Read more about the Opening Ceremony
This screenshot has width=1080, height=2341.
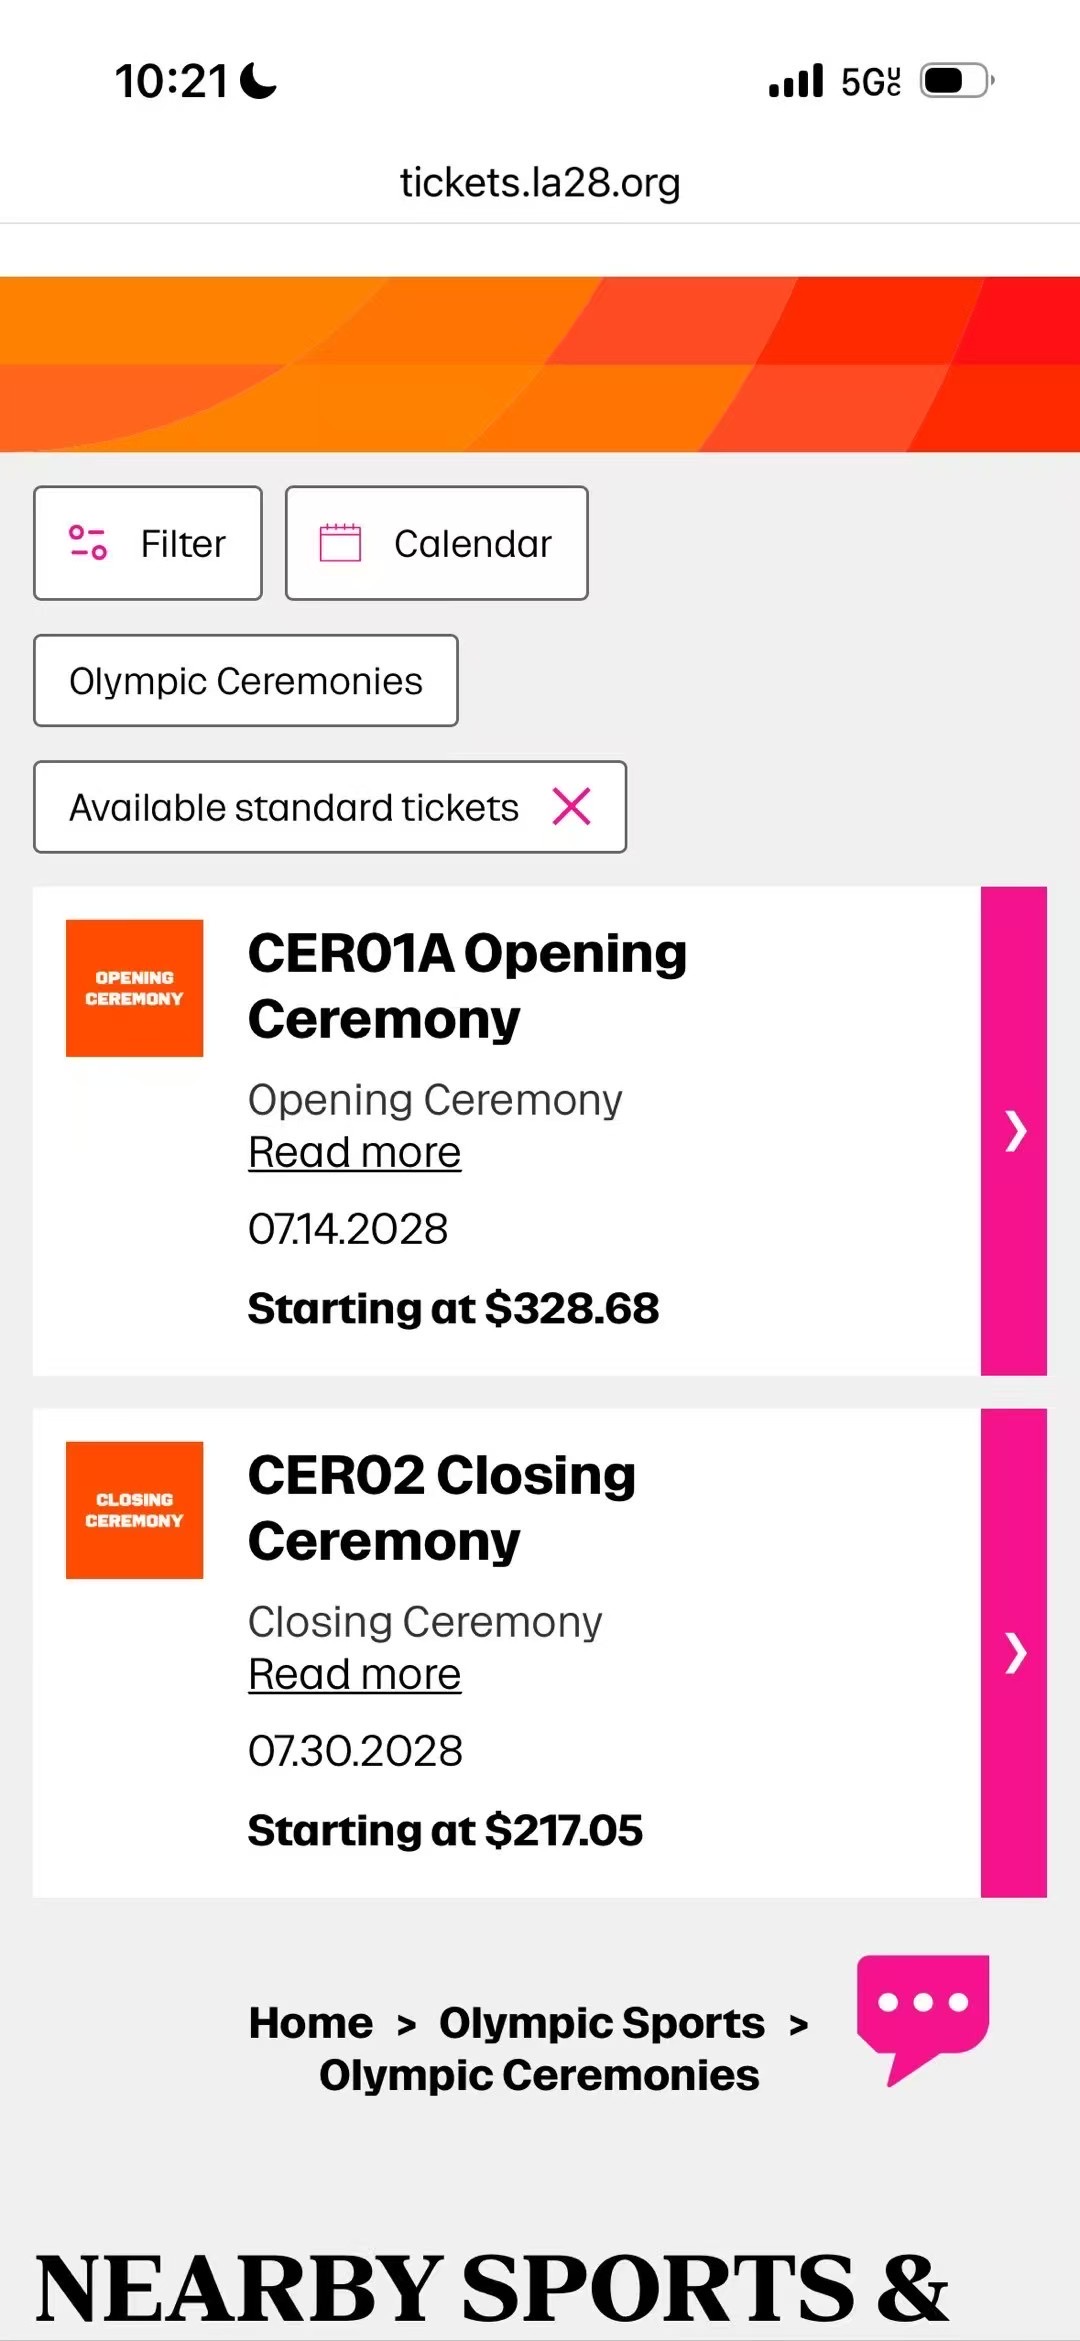[x=354, y=1153]
